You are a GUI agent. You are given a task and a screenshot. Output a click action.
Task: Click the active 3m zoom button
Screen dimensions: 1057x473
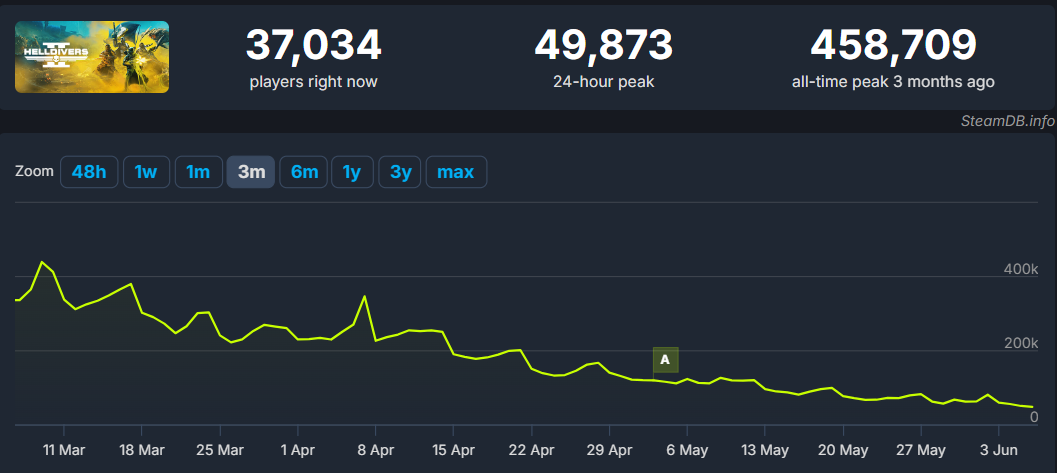(251, 172)
